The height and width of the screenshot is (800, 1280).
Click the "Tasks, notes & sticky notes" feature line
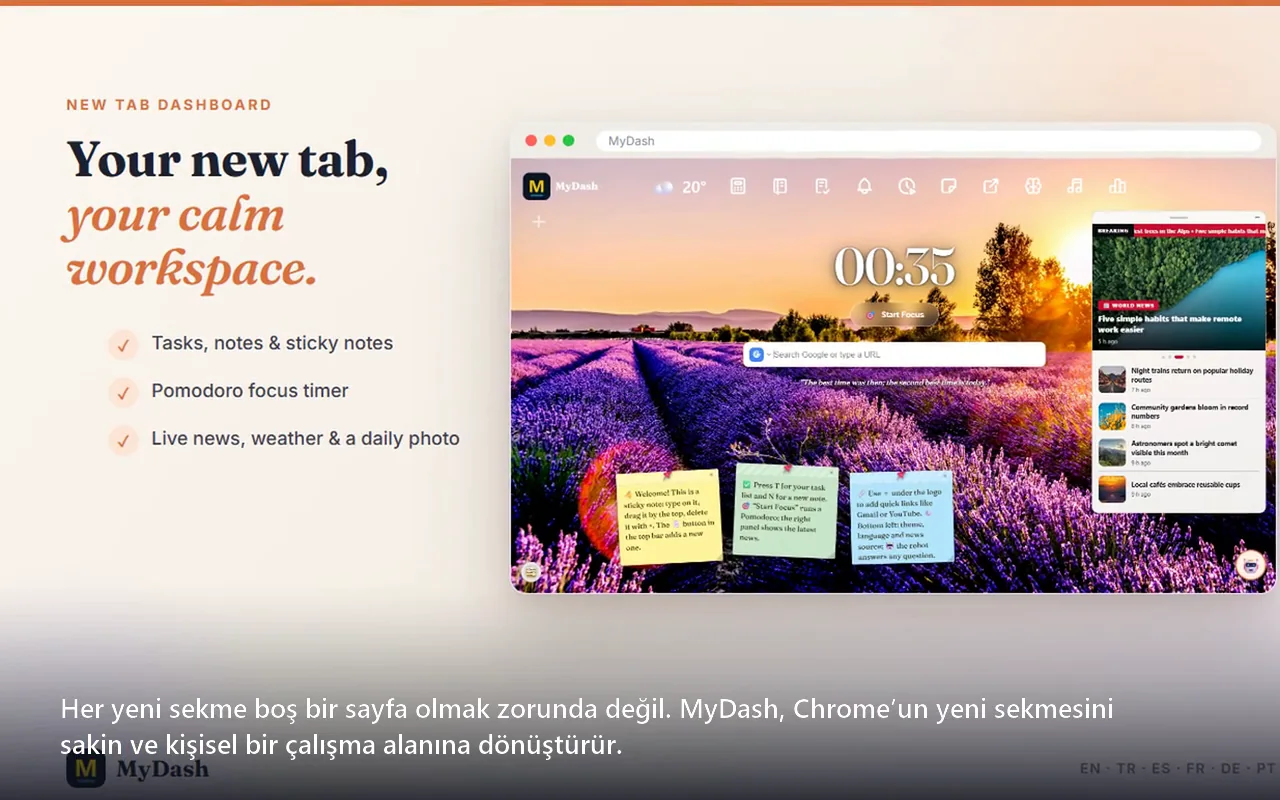pyautogui.click(x=272, y=343)
